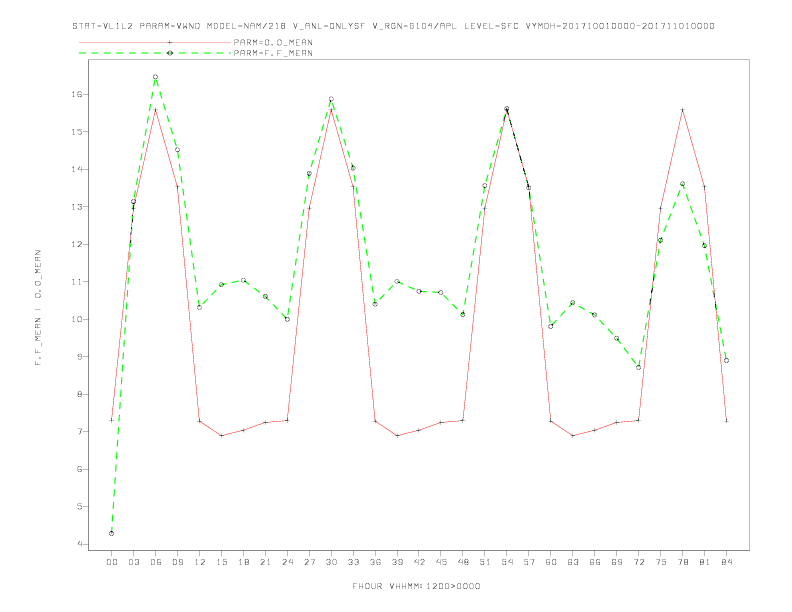Click x-axis tick label 54

(507, 562)
